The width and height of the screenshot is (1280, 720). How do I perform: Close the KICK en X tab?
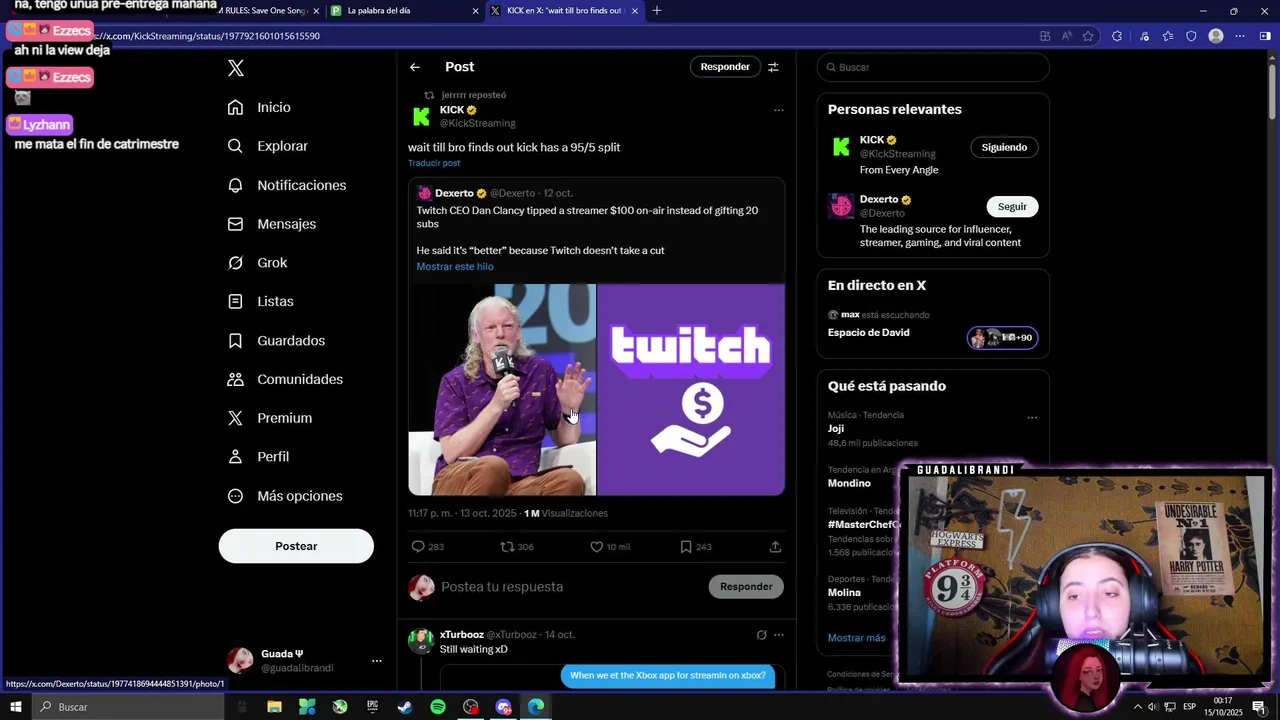pos(634,11)
